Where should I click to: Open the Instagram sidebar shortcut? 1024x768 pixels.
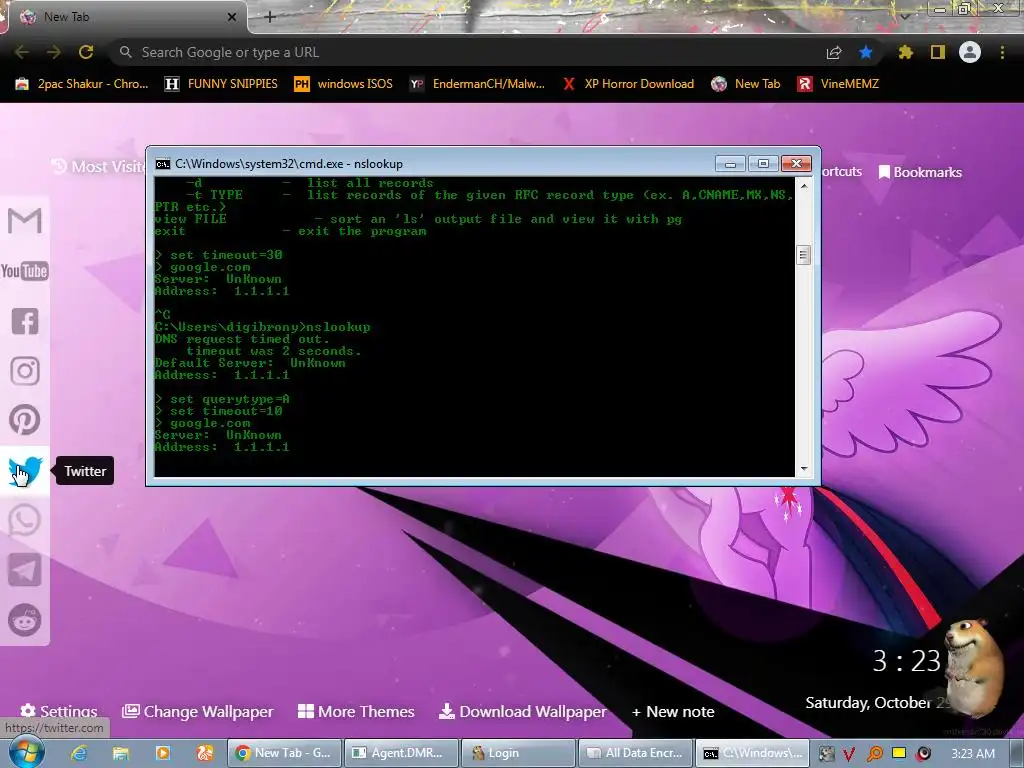[25, 370]
